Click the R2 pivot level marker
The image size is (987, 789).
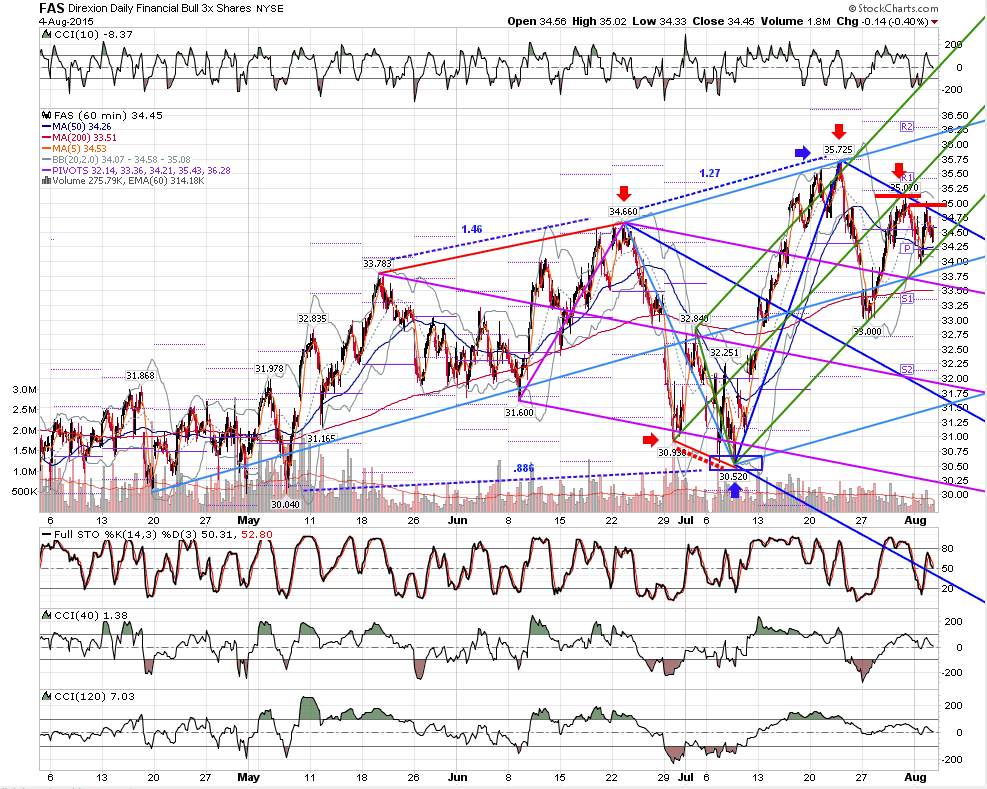pos(906,127)
